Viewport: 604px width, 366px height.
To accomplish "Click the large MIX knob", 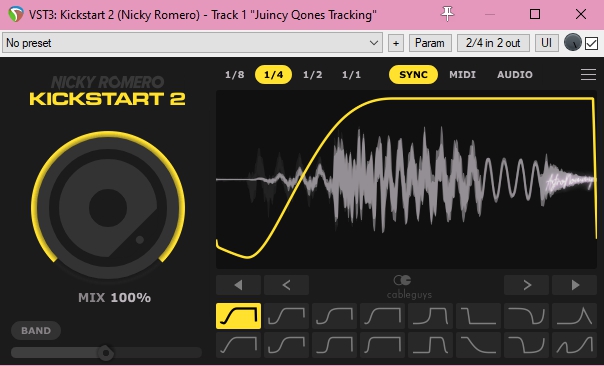I will (x=108, y=207).
